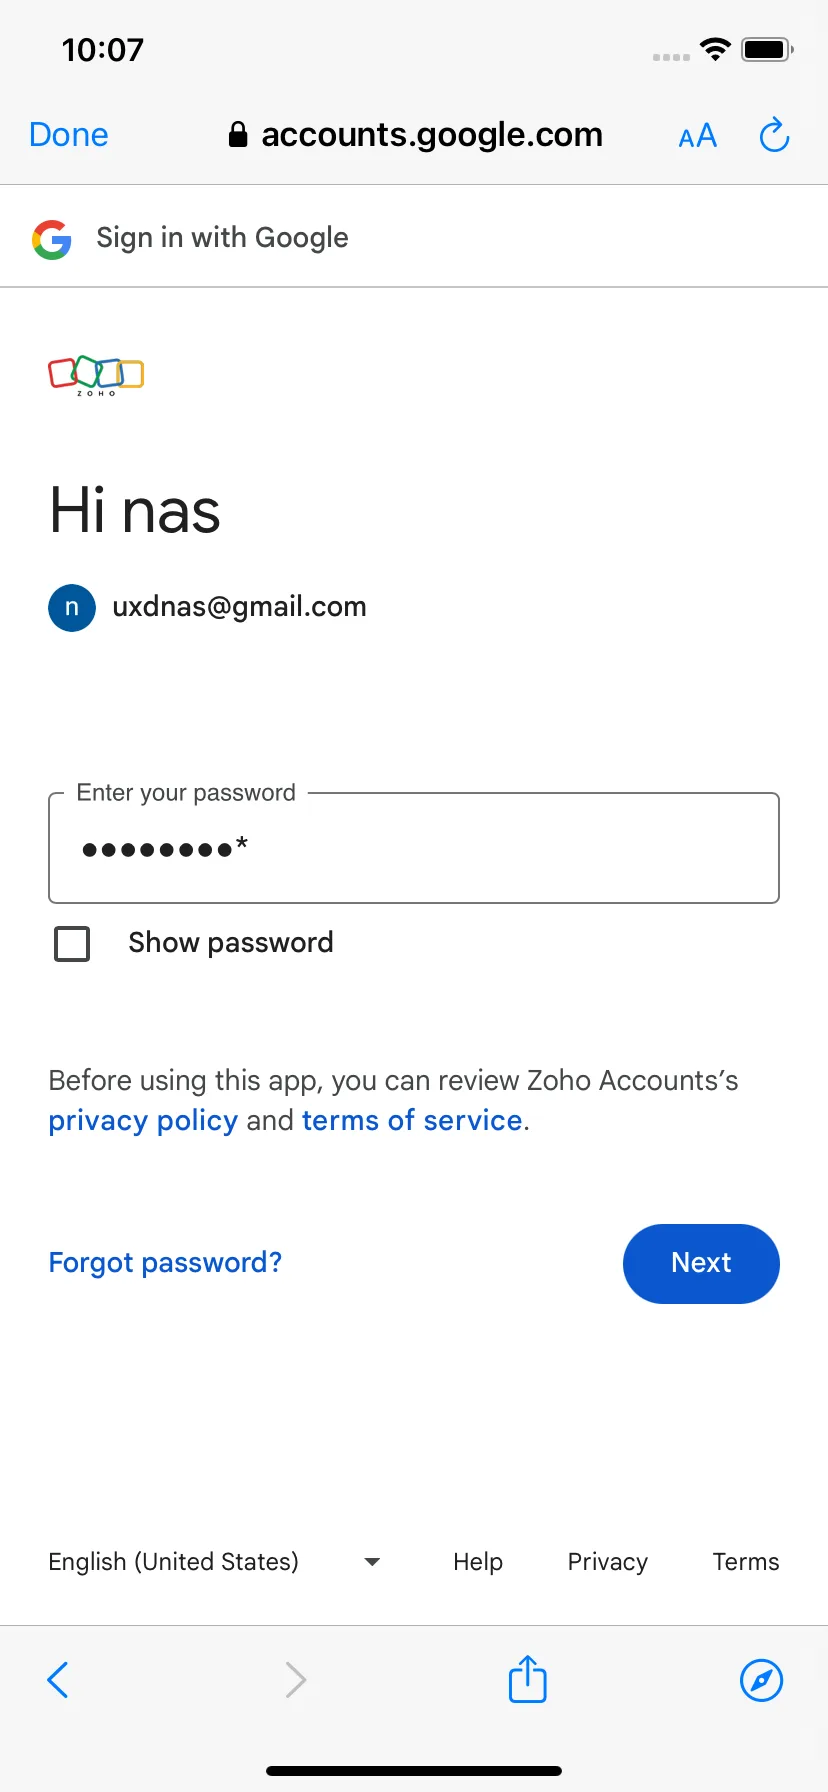Screen dimensions: 828x1792
Task: Click the Google G logo
Action: point(52,239)
